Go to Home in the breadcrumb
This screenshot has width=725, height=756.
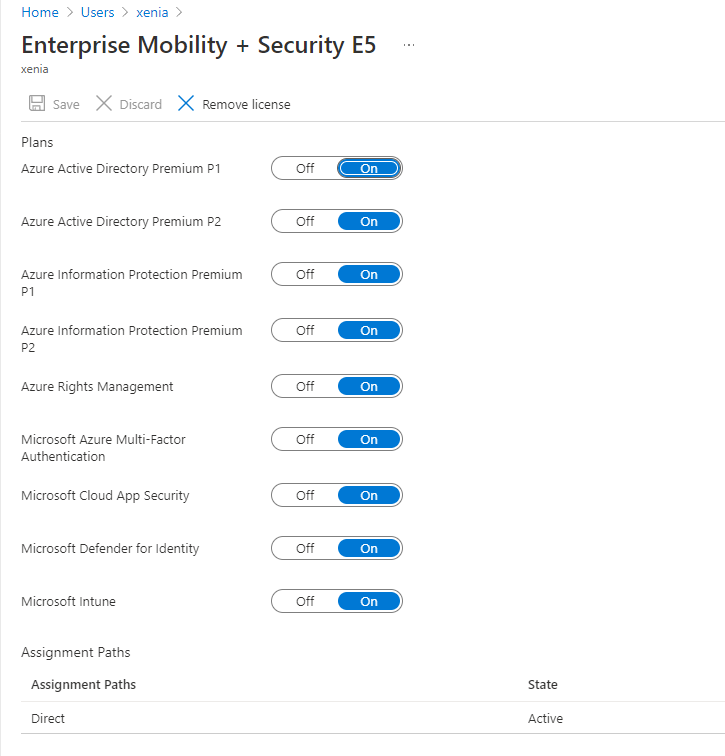(40, 12)
